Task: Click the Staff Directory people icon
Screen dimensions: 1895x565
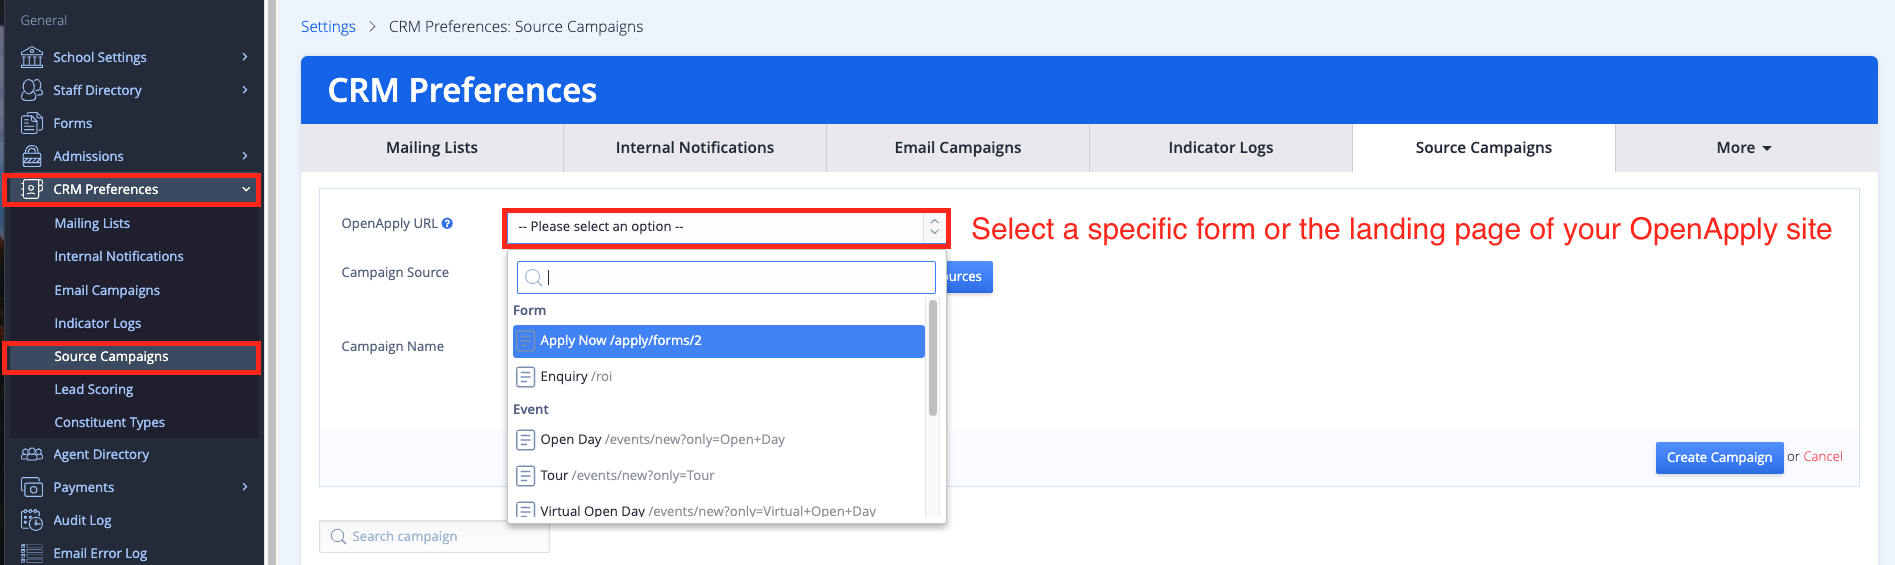Action: (32, 90)
